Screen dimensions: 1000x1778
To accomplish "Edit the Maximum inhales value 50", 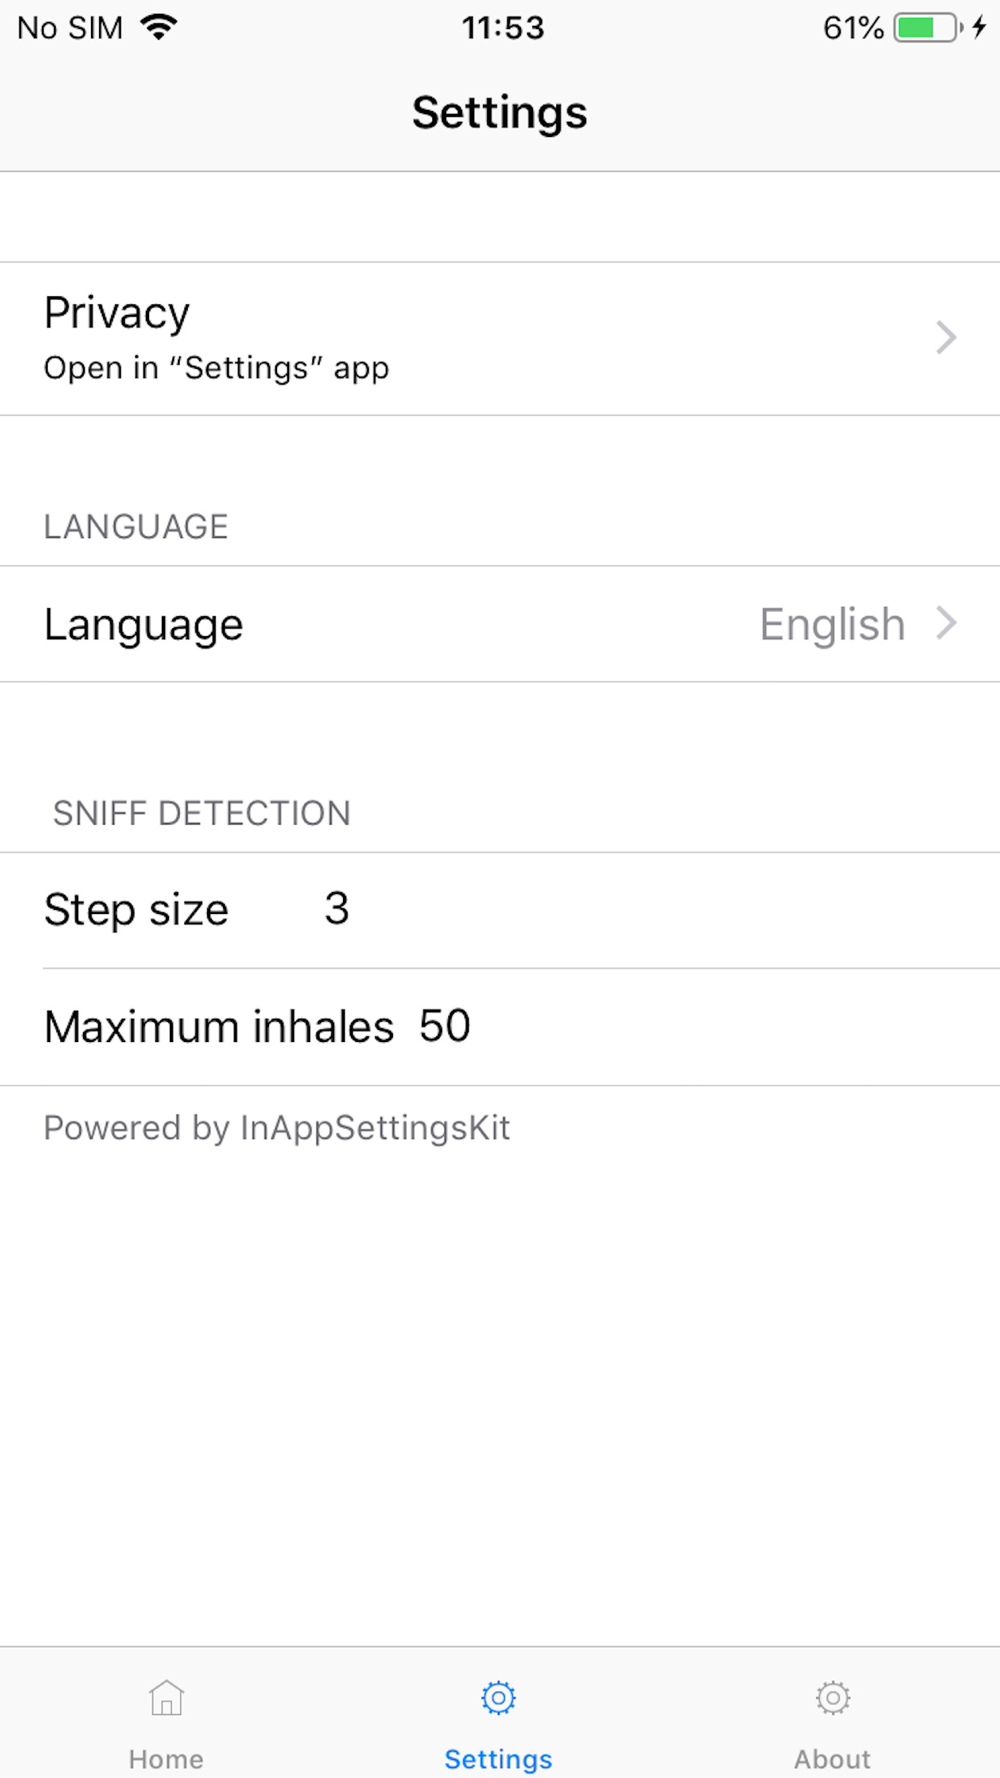I will [445, 1026].
